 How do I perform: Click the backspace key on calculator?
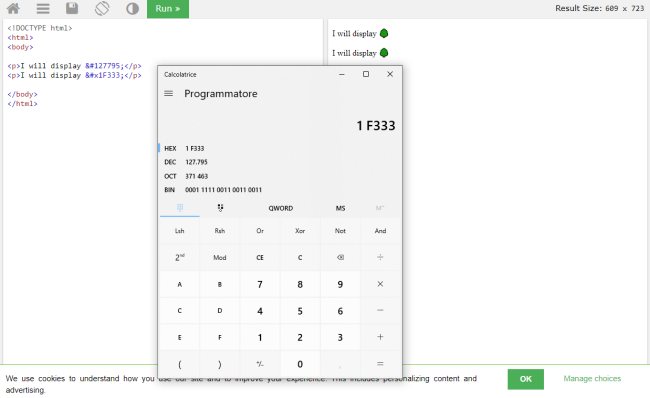[340, 257]
